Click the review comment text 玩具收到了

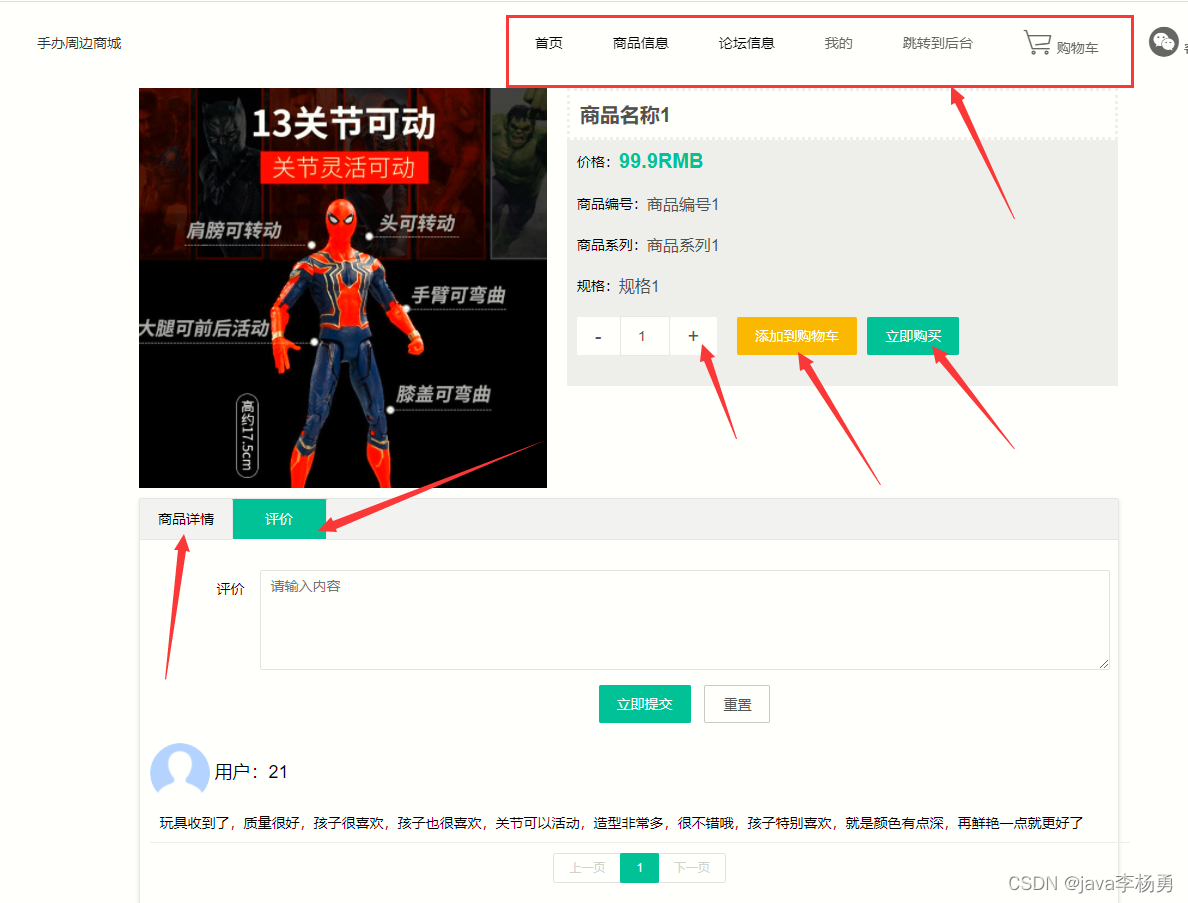coord(621,823)
